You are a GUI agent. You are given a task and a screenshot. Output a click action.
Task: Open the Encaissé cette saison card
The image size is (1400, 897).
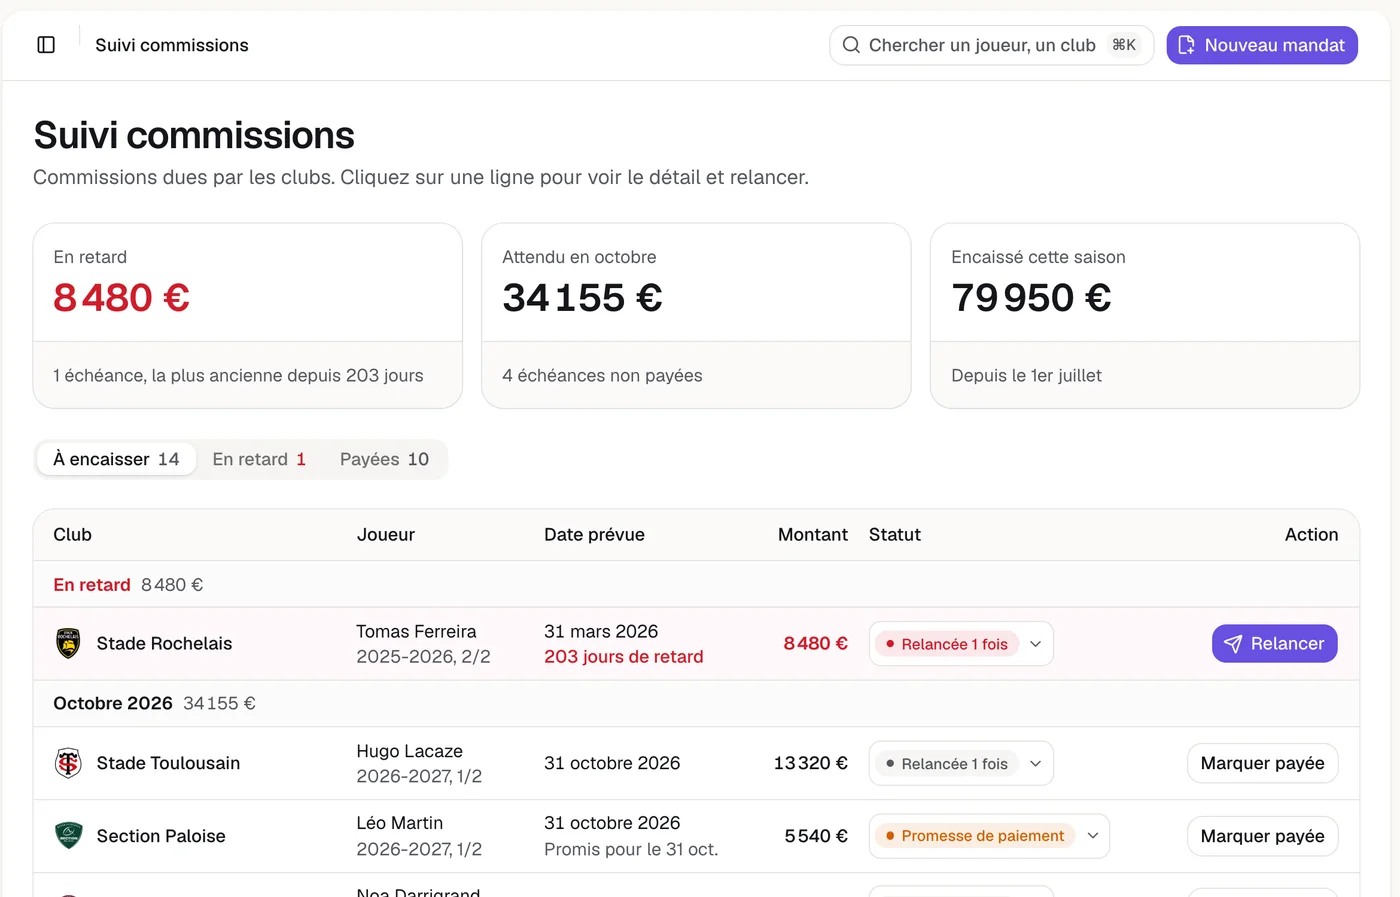click(x=1145, y=316)
